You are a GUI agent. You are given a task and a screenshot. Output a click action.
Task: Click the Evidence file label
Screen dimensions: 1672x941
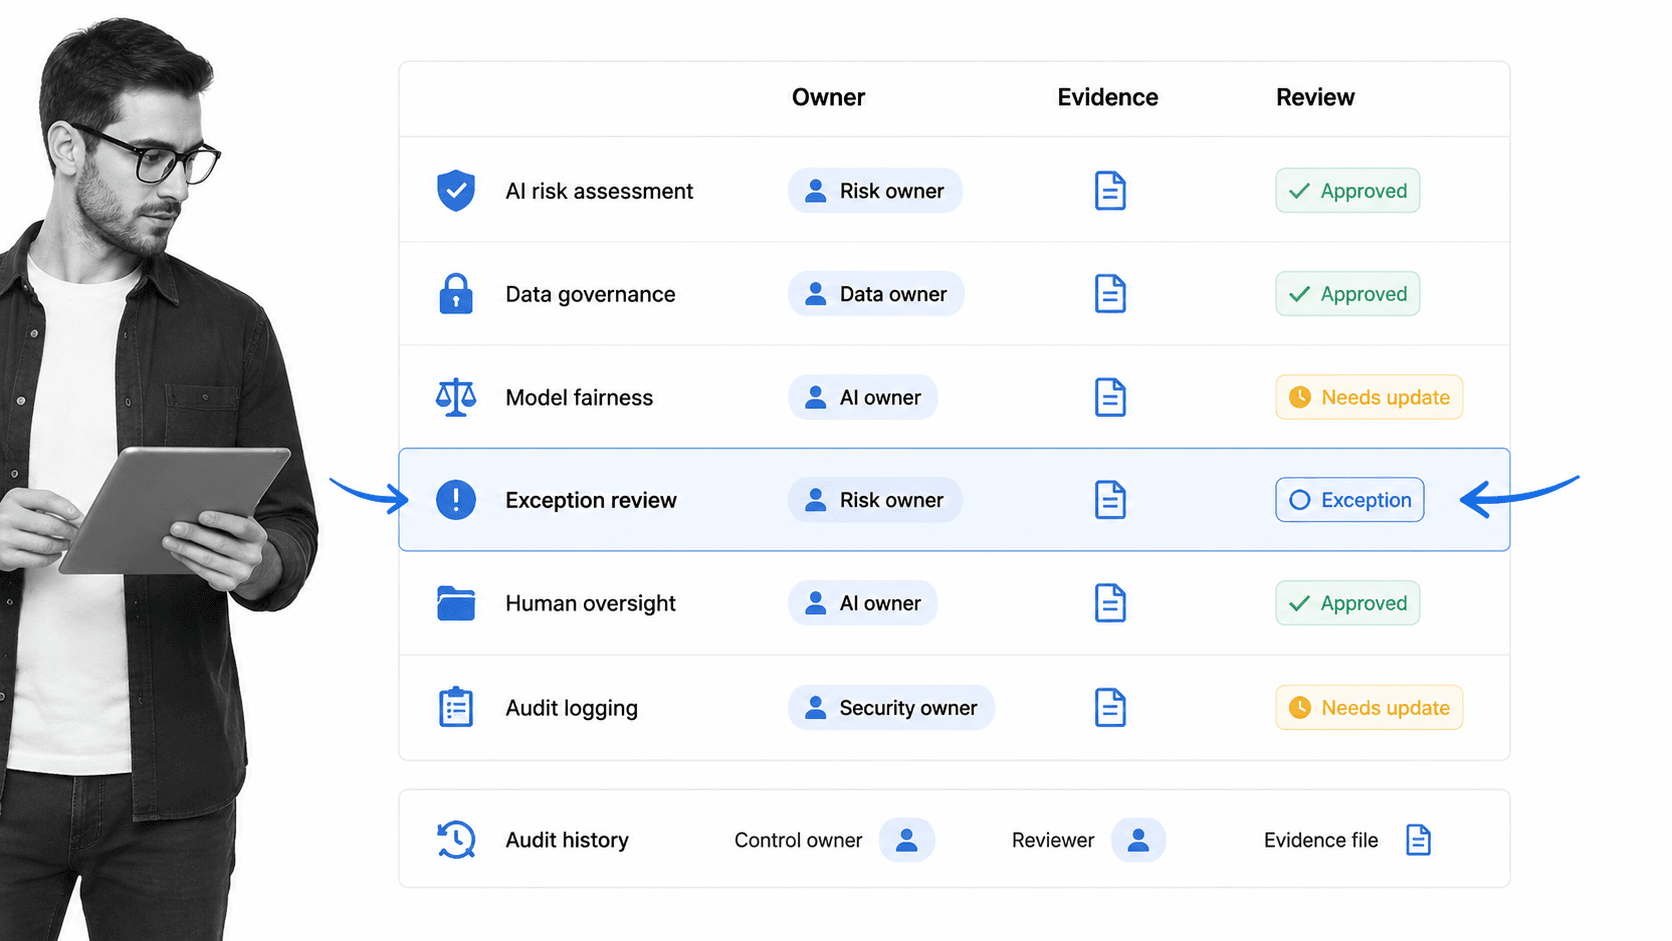(x=1321, y=840)
